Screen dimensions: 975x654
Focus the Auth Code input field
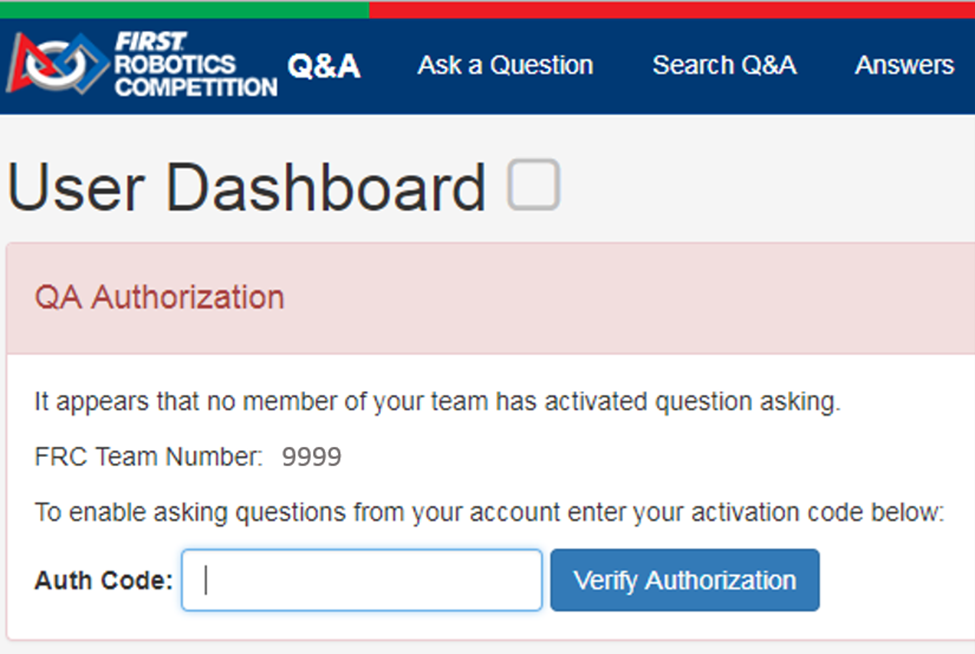click(x=362, y=580)
